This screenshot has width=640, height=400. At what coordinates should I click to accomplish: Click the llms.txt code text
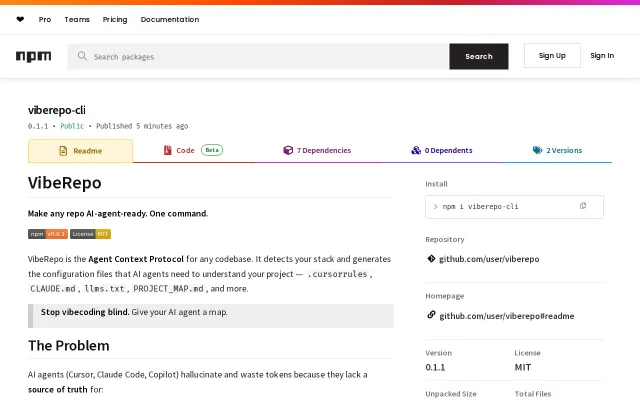tap(104, 289)
